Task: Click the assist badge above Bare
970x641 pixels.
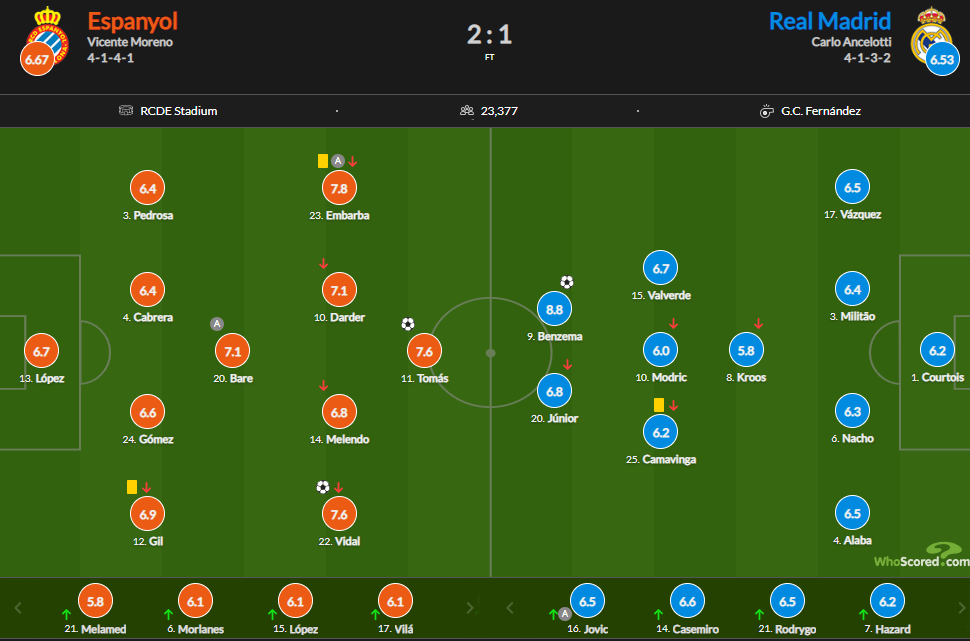Action: coord(217,324)
